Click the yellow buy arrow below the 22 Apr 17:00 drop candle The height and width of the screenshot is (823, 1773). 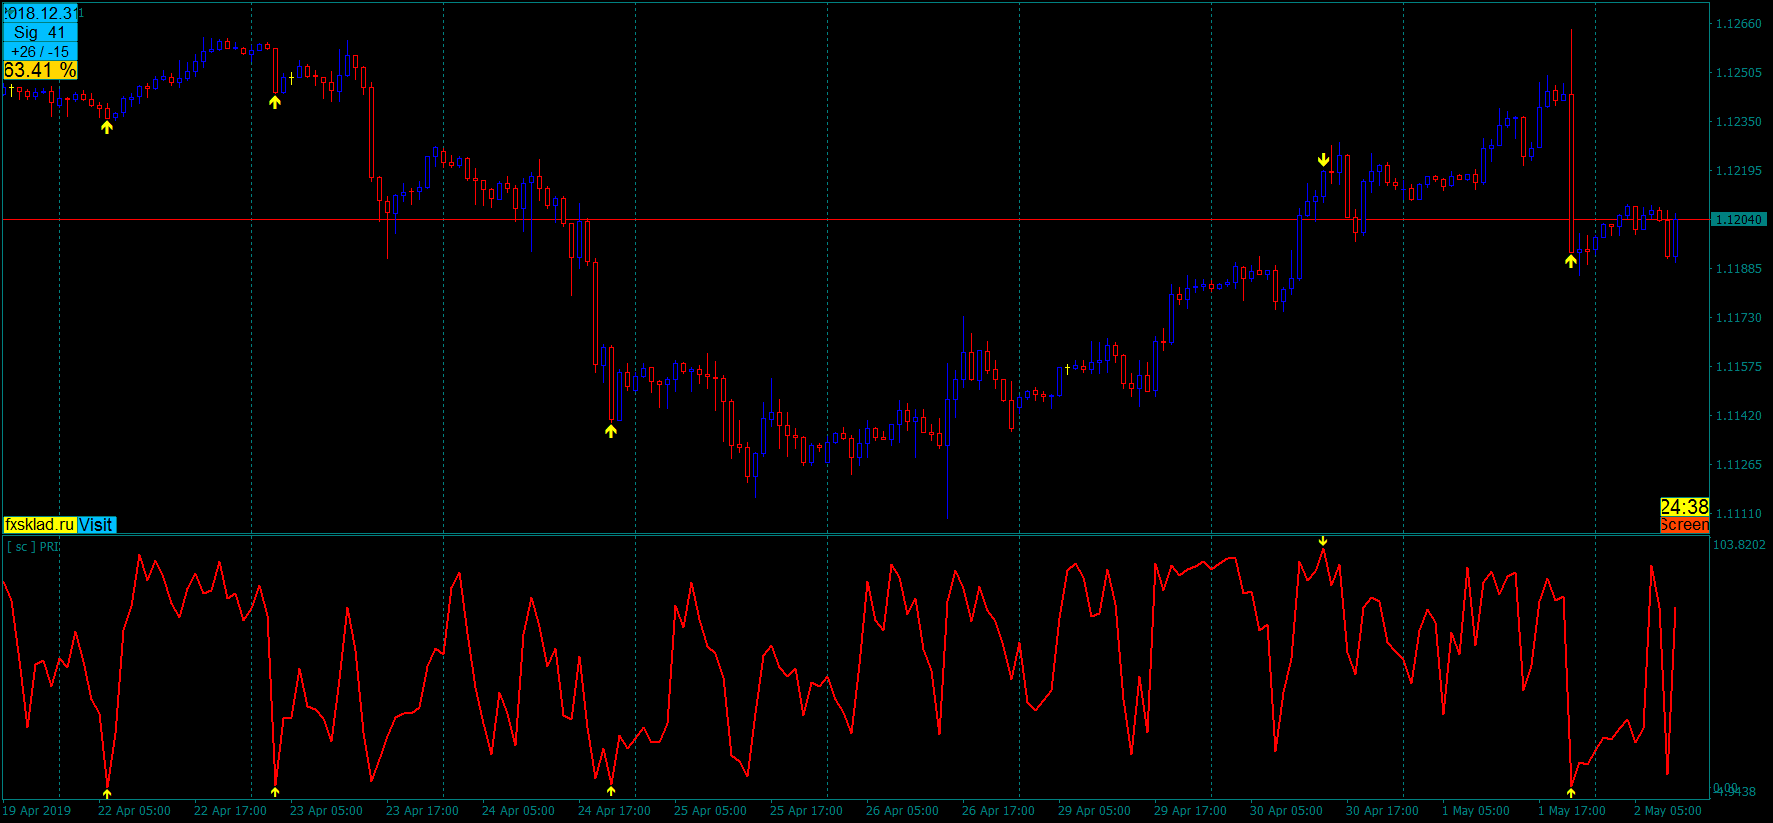[x=275, y=102]
